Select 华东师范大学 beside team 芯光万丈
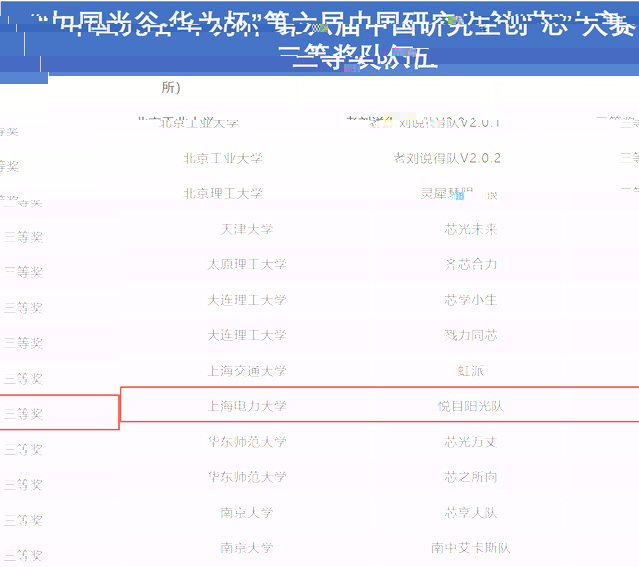This screenshot has width=639, height=567. tap(247, 441)
